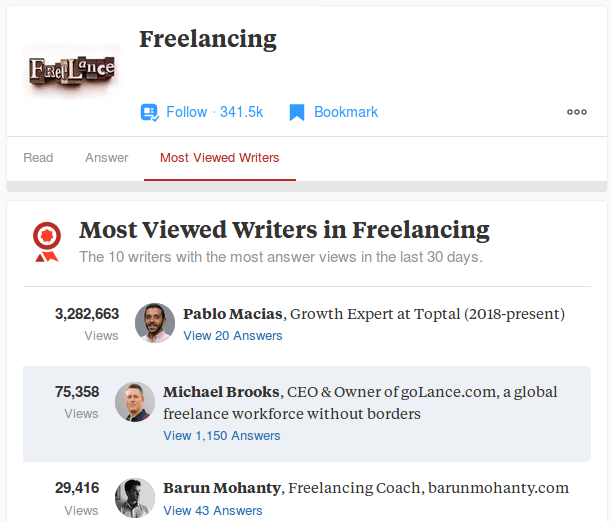The width and height of the screenshot is (612, 522).
Task: Select the Most Viewed Writers tab
Action: tap(220, 158)
